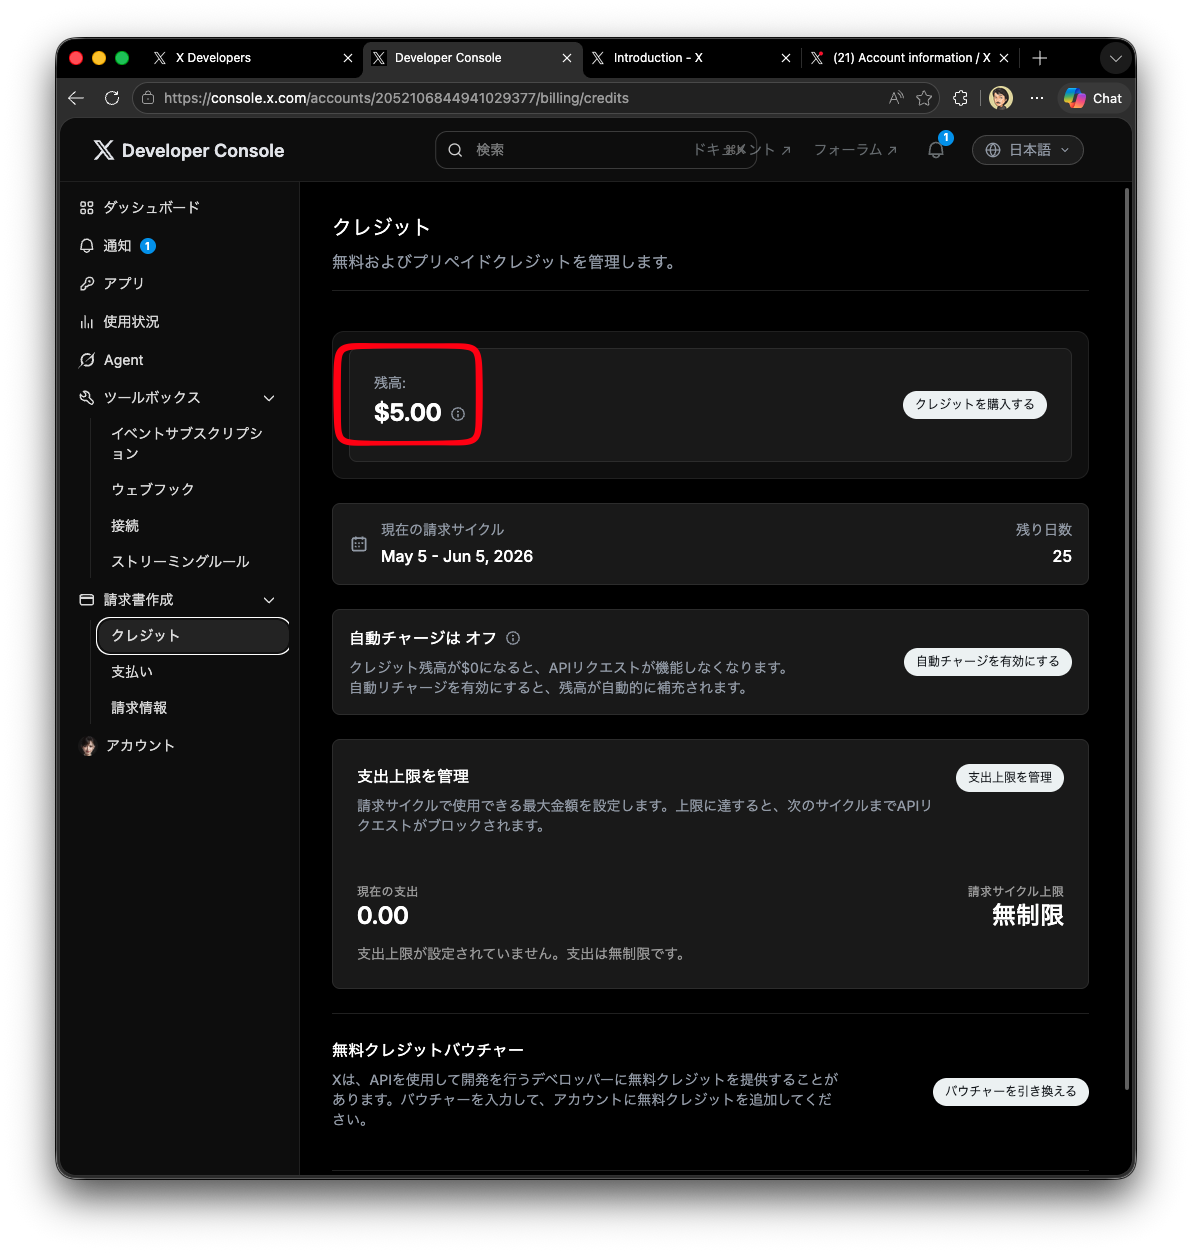Open the フォーラム link in header

[x=856, y=150]
